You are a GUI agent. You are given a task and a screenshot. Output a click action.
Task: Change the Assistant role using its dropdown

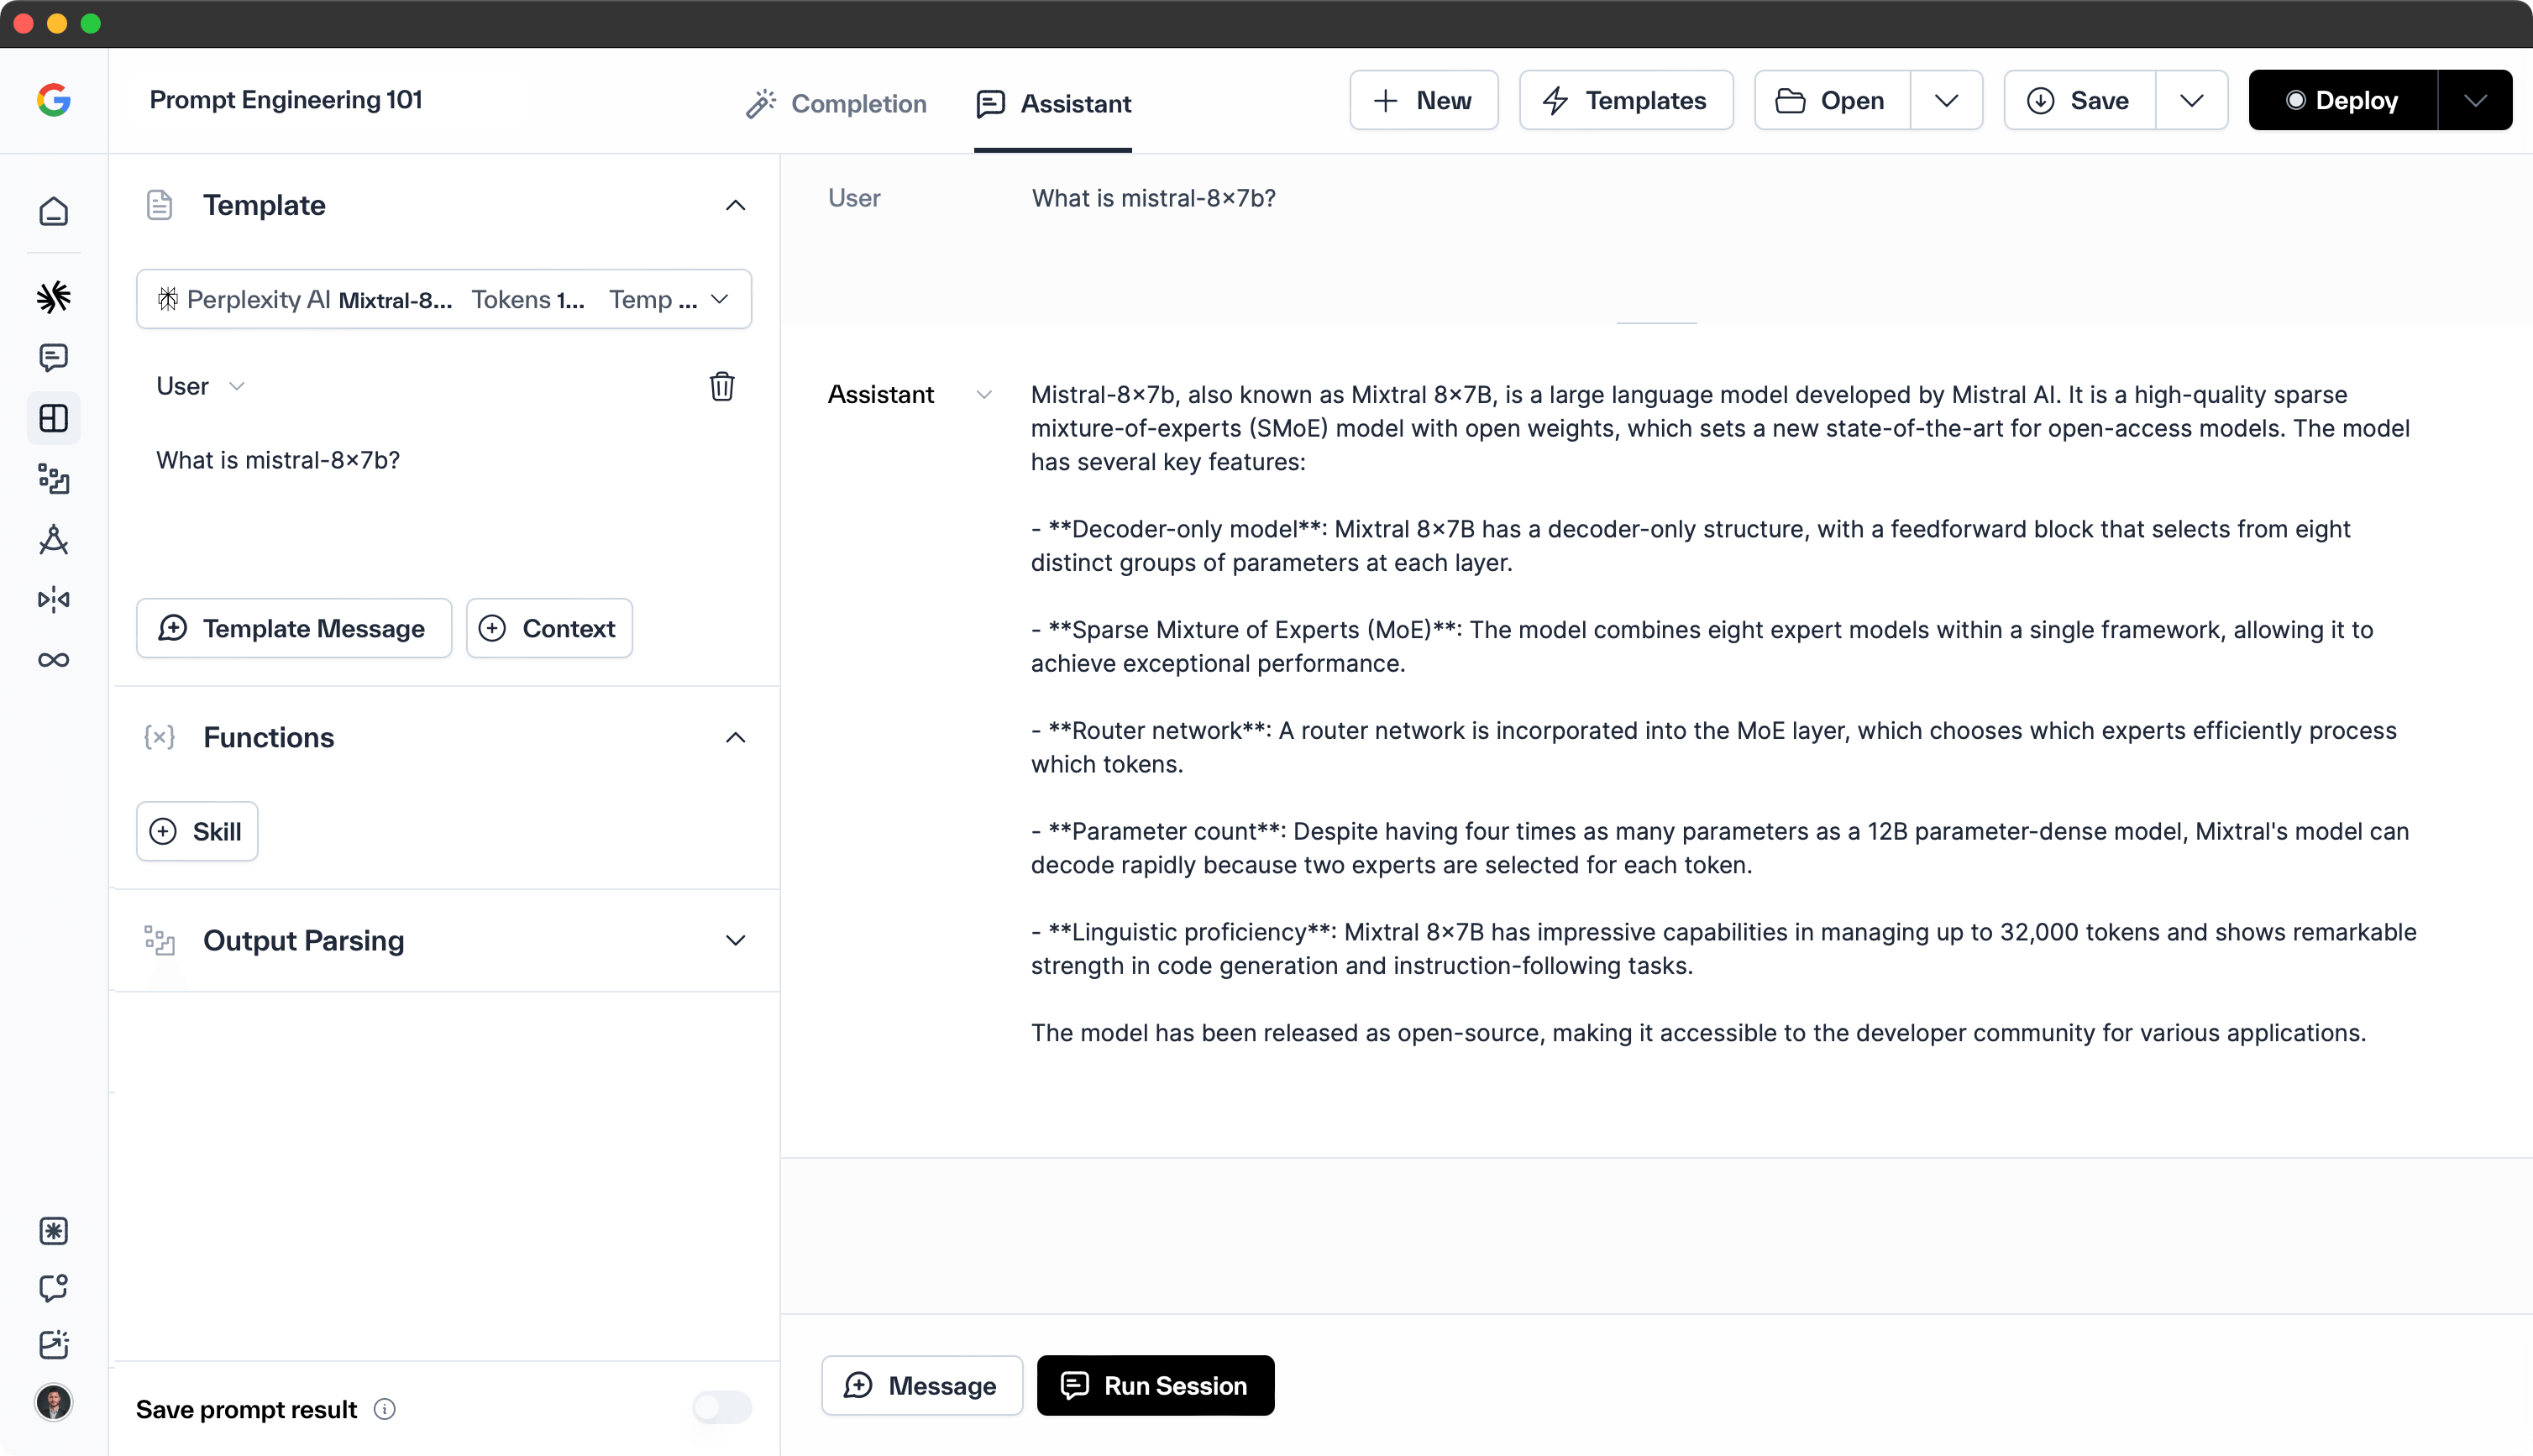click(x=984, y=394)
